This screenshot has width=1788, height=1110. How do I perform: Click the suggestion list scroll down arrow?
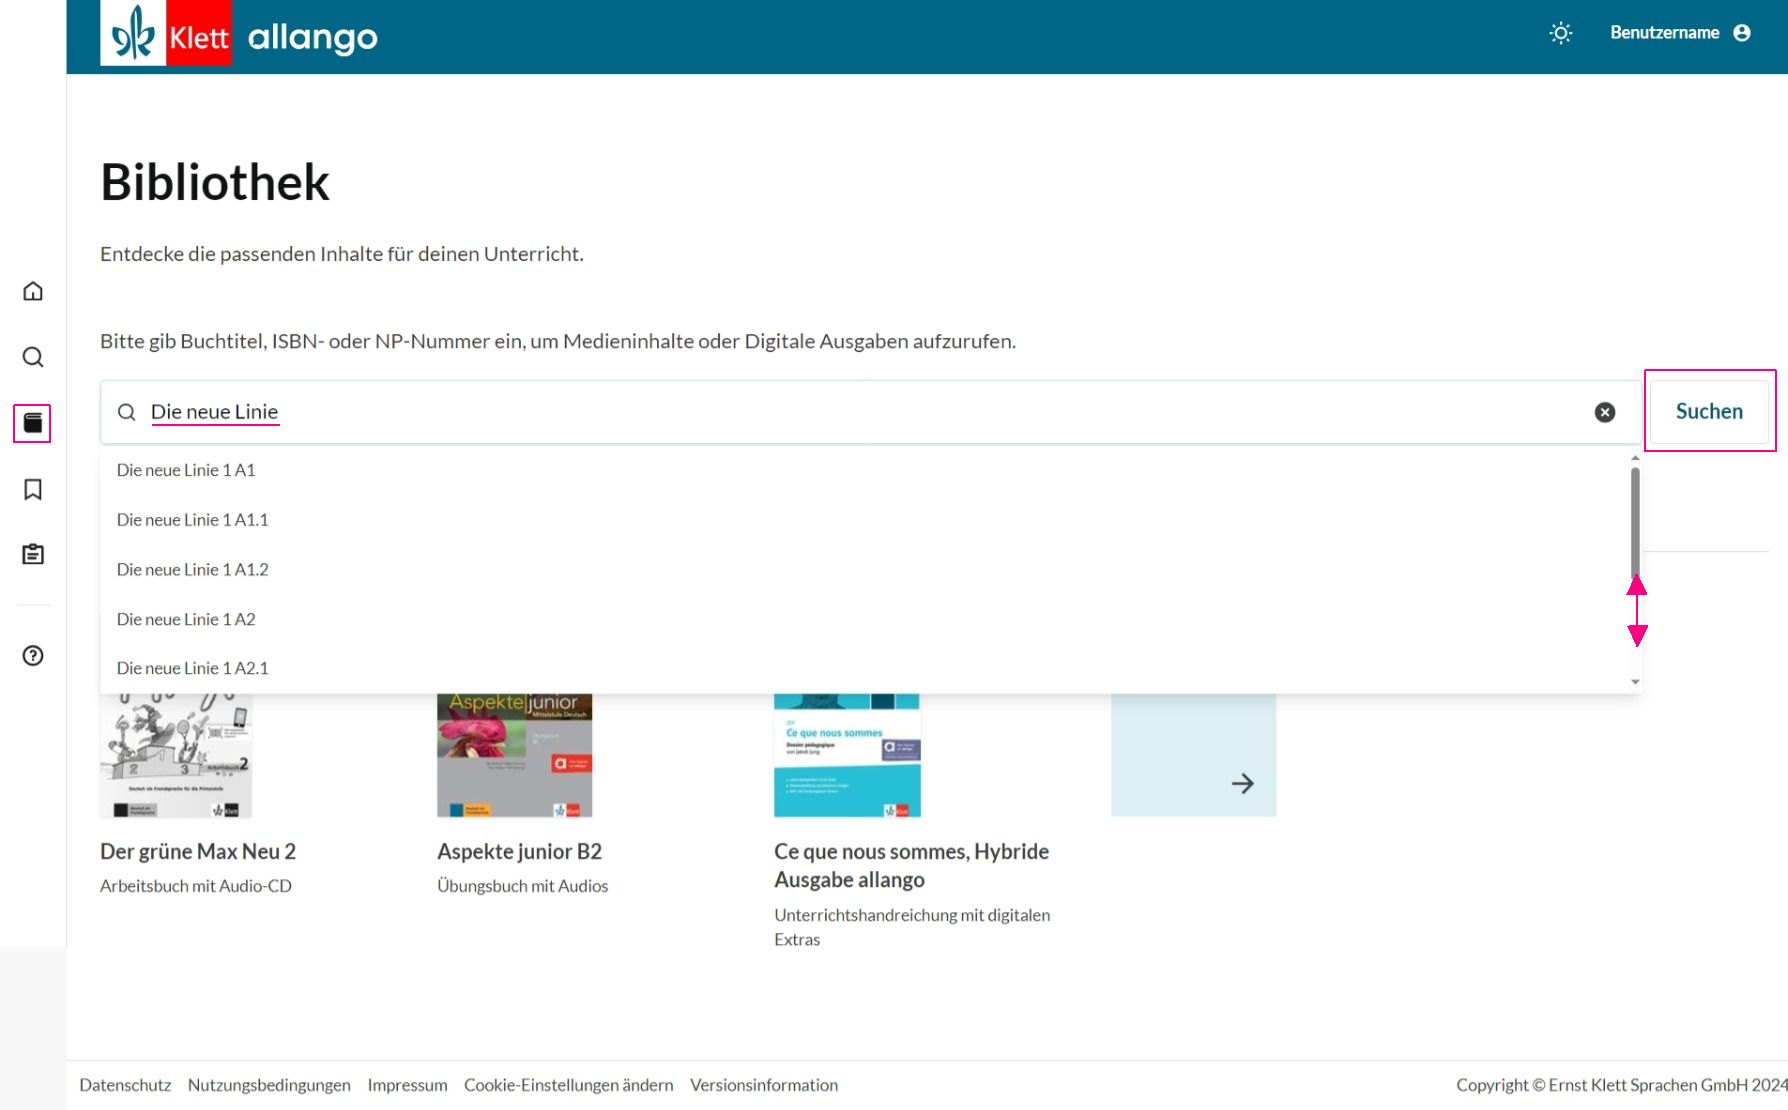point(1635,682)
